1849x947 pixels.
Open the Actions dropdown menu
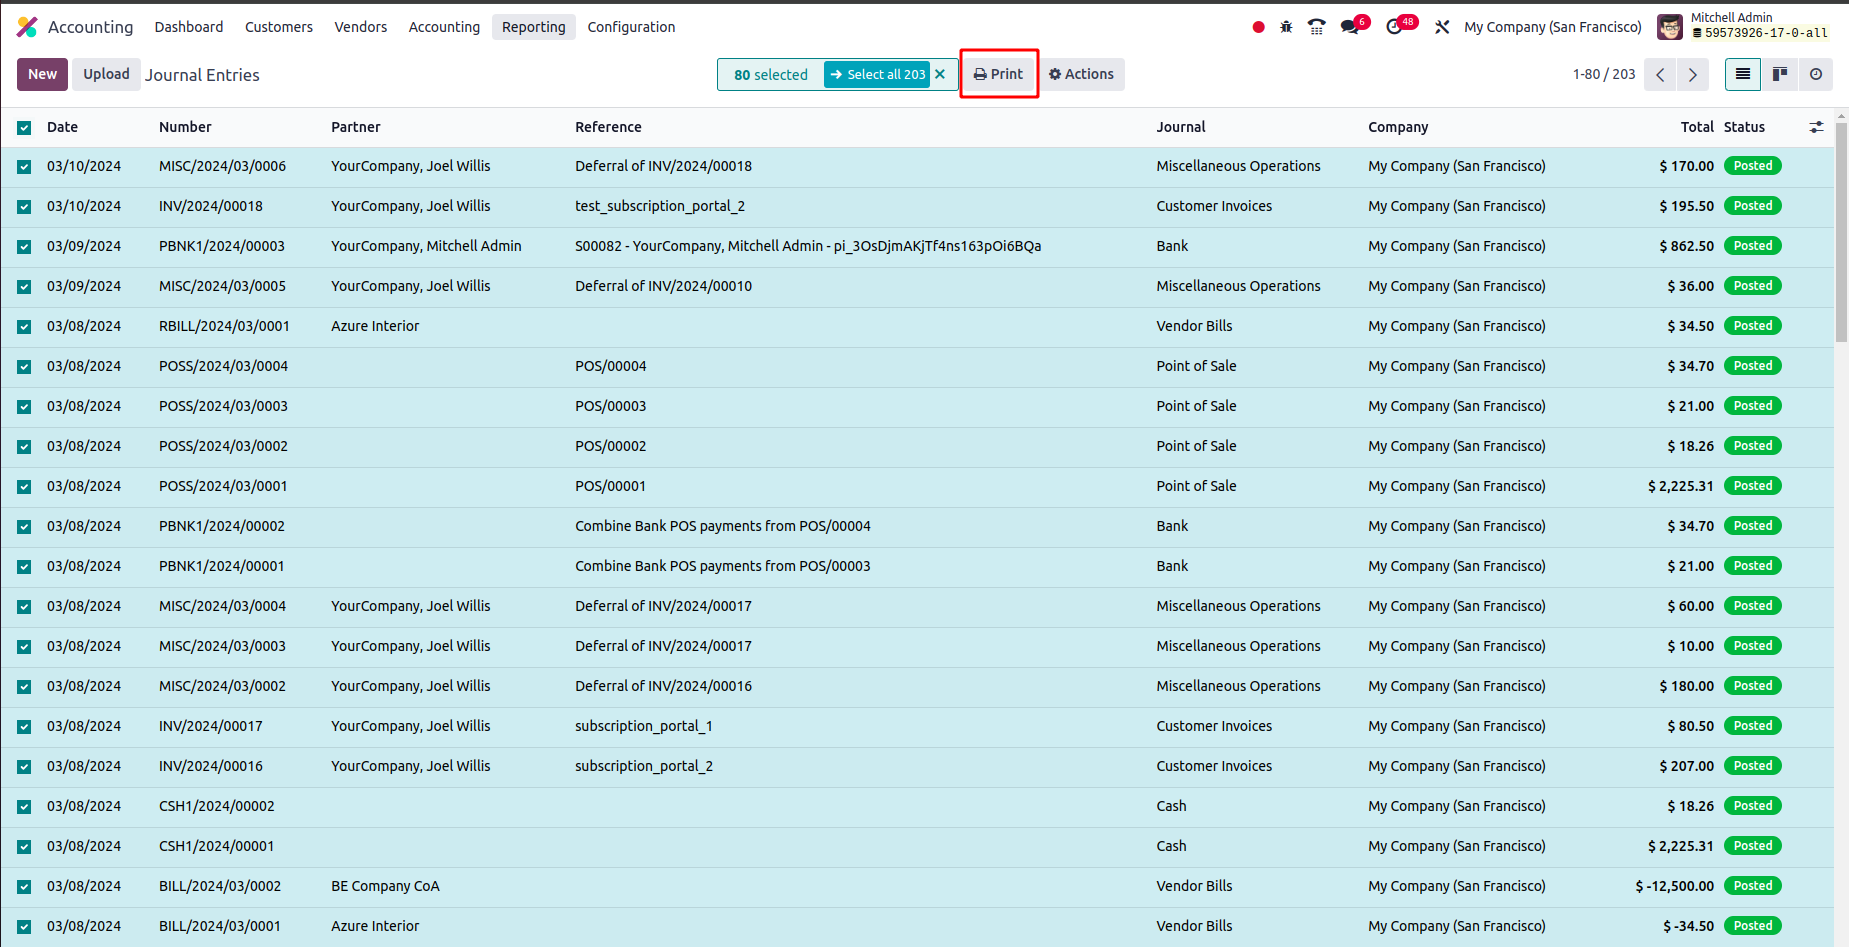point(1081,74)
